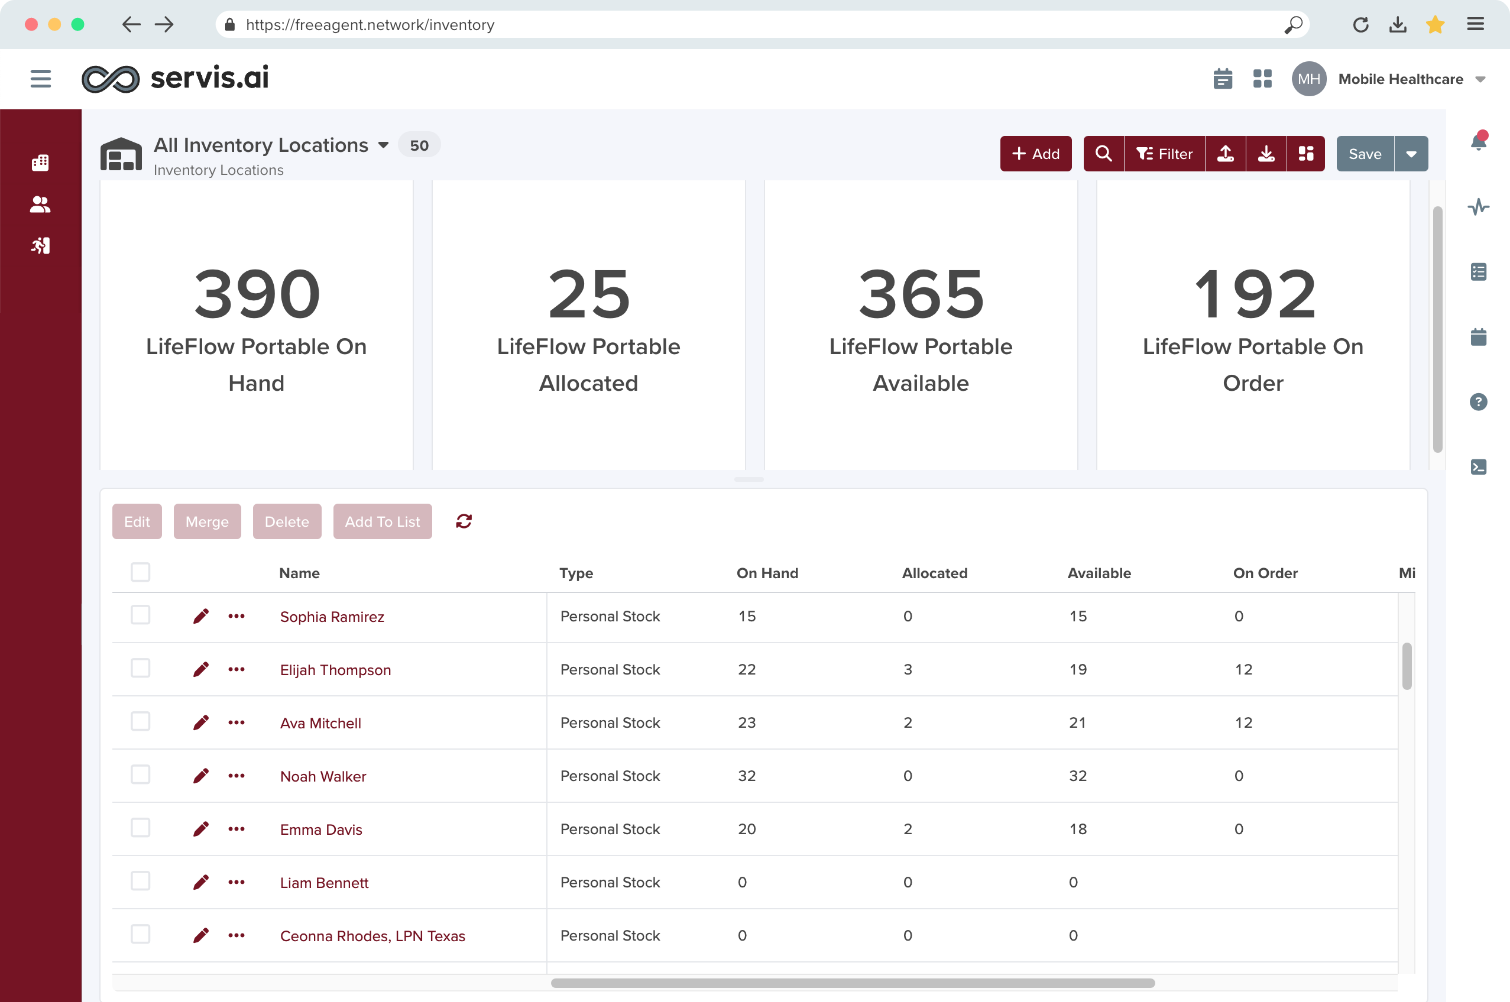This screenshot has height=1002, width=1510.
Task: Click the Add To List button
Action: (383, 521)
